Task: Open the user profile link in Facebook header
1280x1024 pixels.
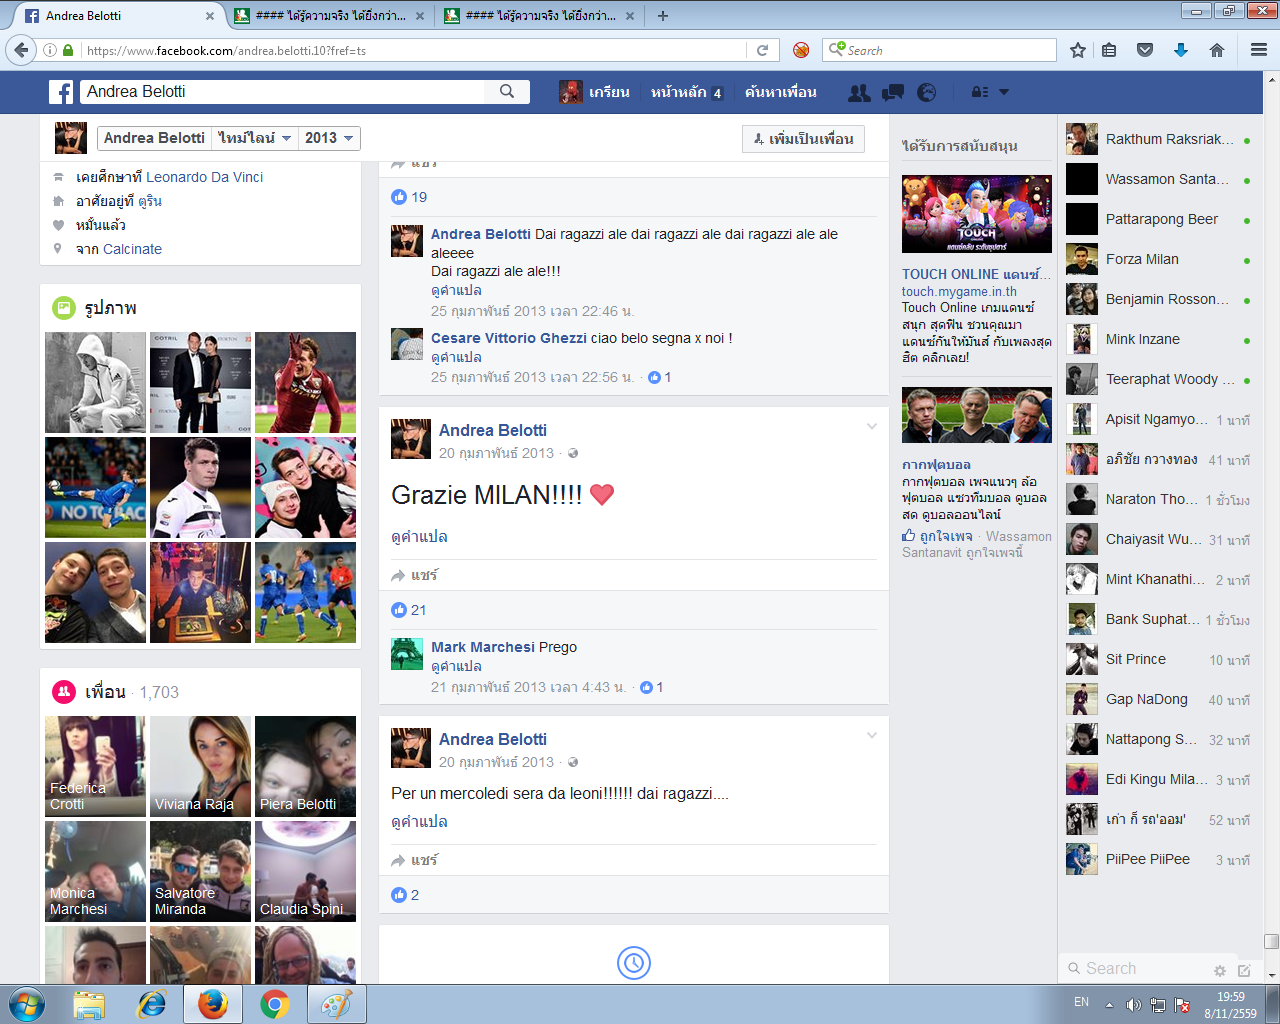Action: [594, 92]
